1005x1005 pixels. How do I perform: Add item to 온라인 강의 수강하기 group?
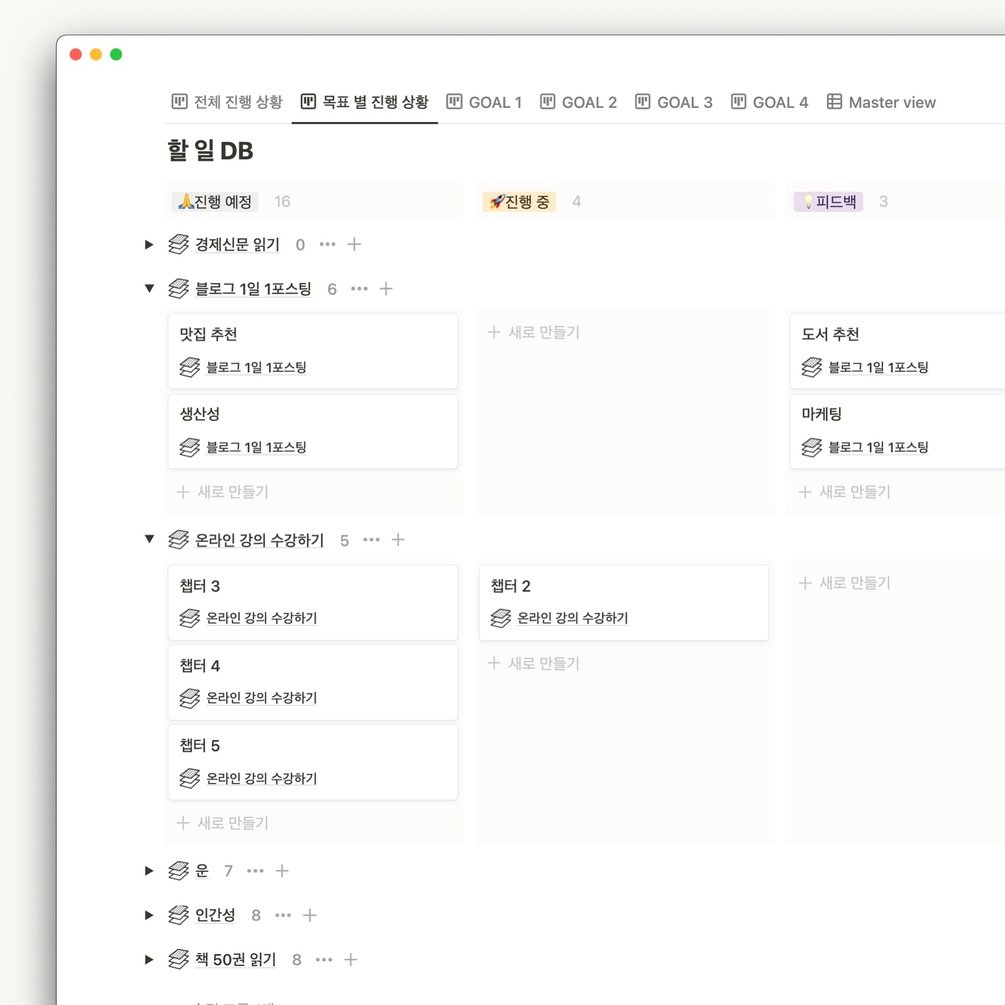pos(398,540)
